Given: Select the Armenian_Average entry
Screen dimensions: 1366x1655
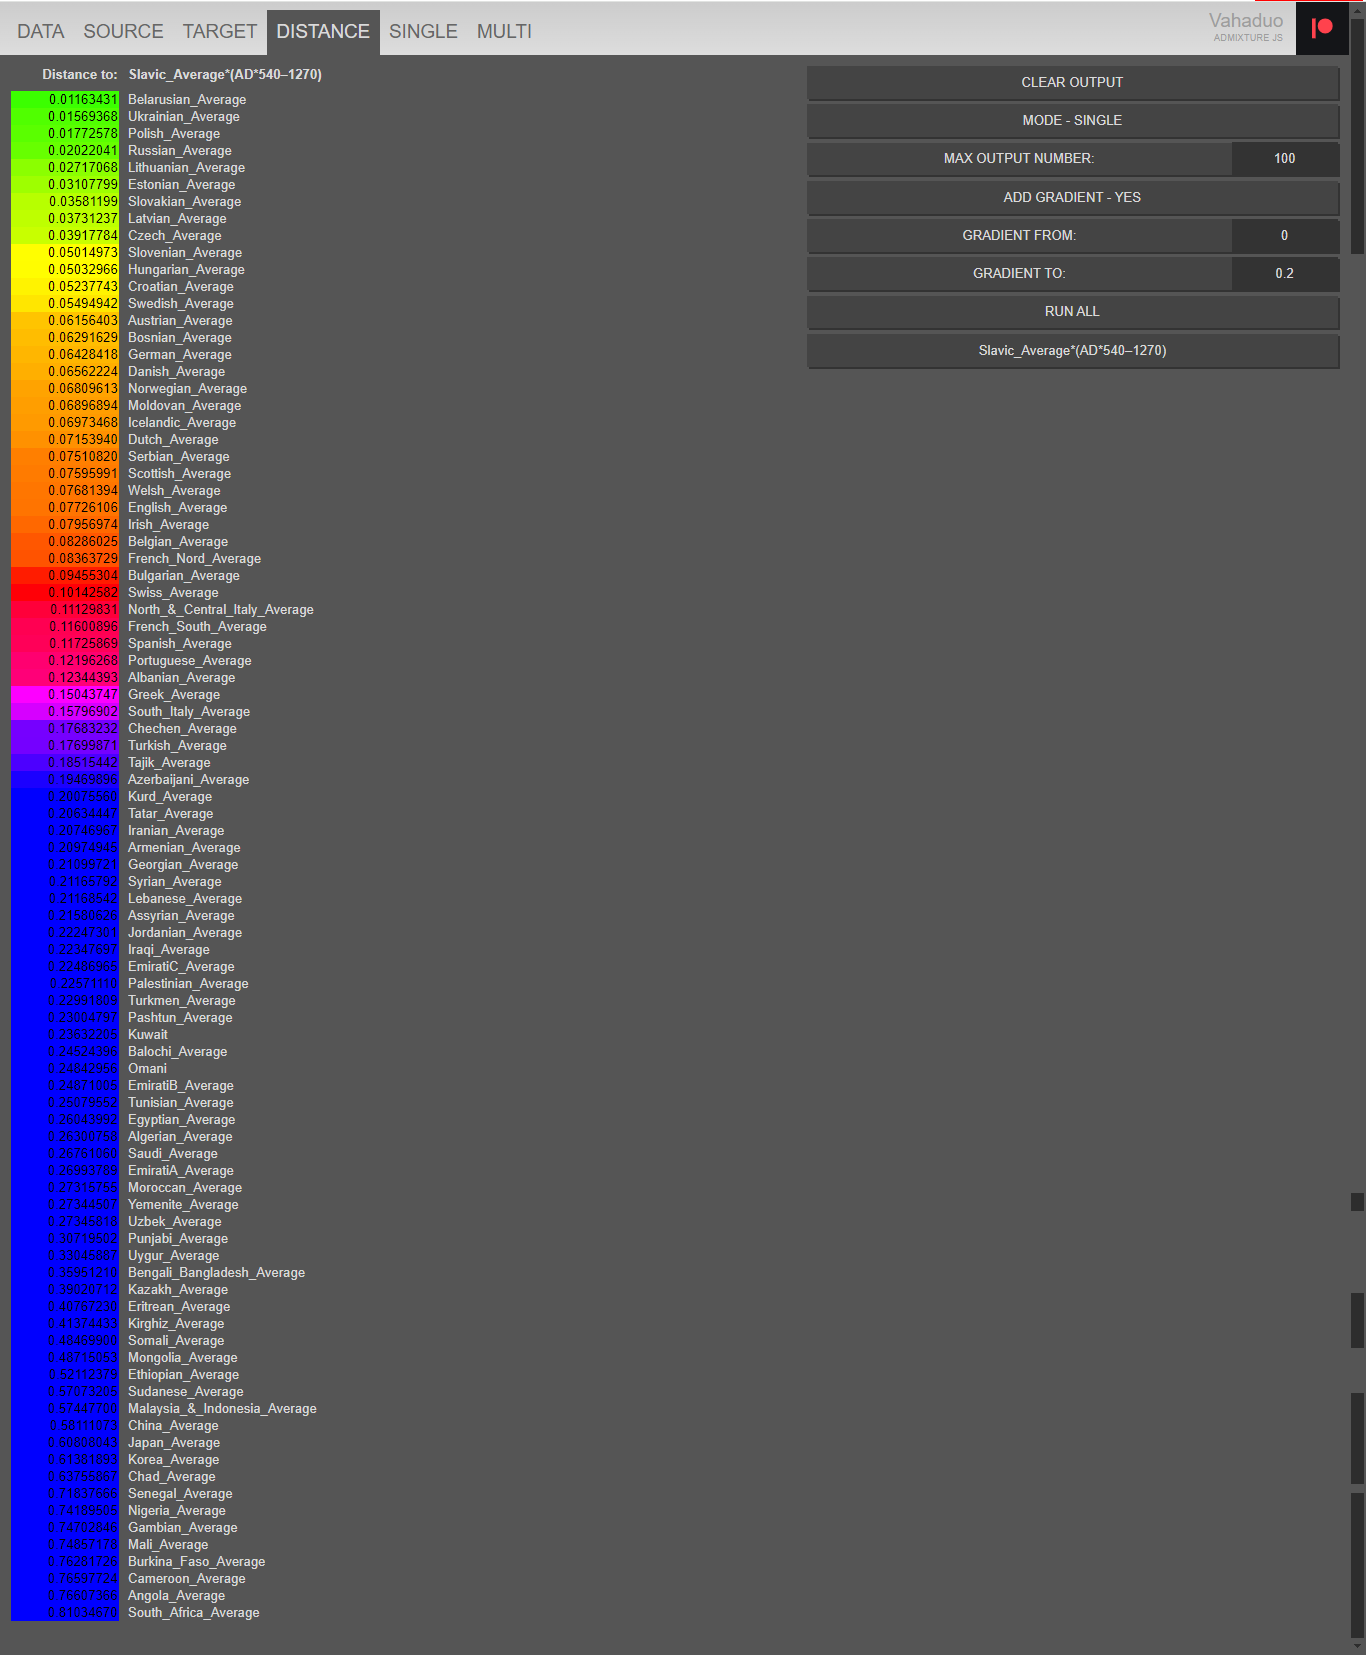Looking at the screenshot, I should point(184,848).
